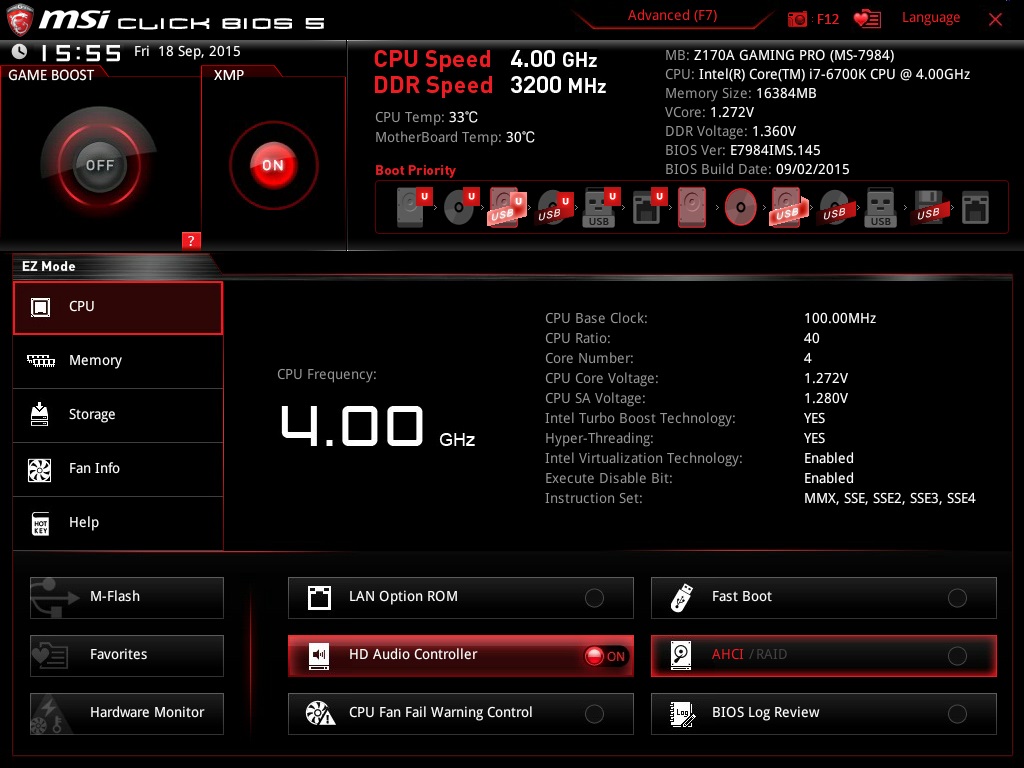Click the legacy USB hard disk boot icon
Viewport: 1024px width, 768px height.
point(788,207)
